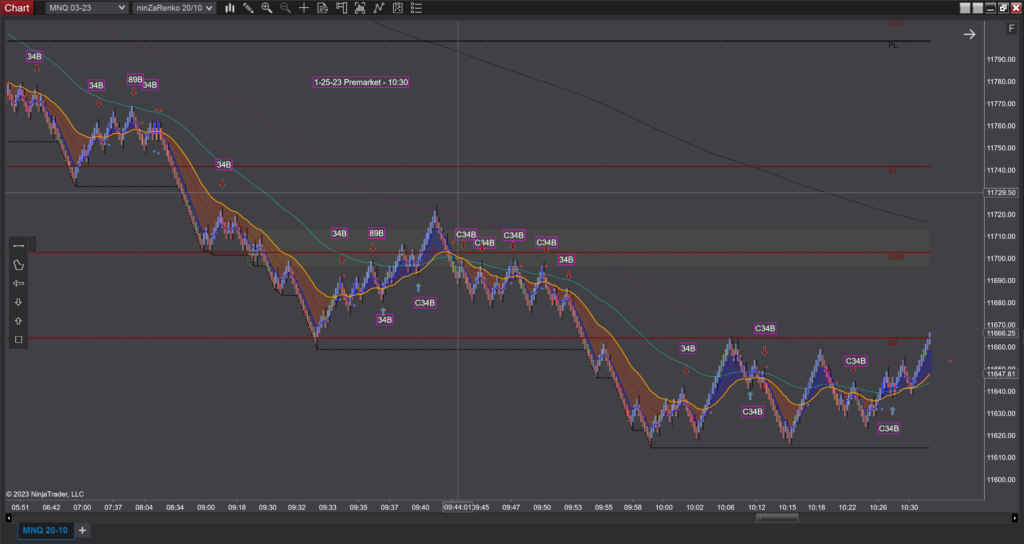Select the '1-25-23 Premarket - 10:30' text label

coord(360,82)
